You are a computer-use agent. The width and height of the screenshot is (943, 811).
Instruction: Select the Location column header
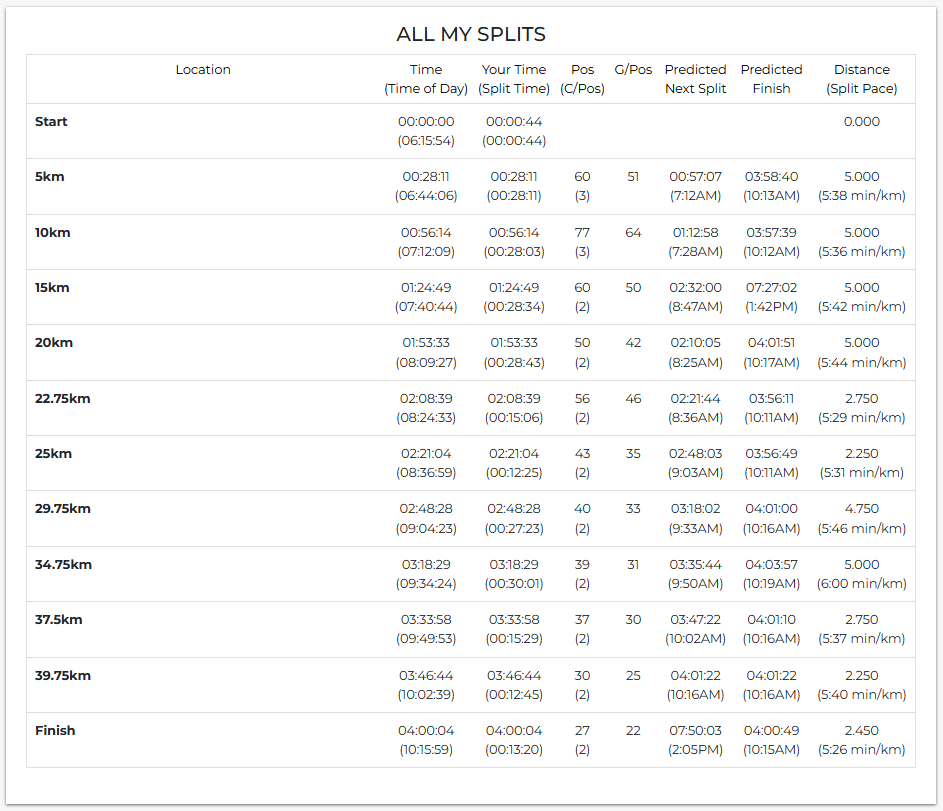[x=203, y=70]
